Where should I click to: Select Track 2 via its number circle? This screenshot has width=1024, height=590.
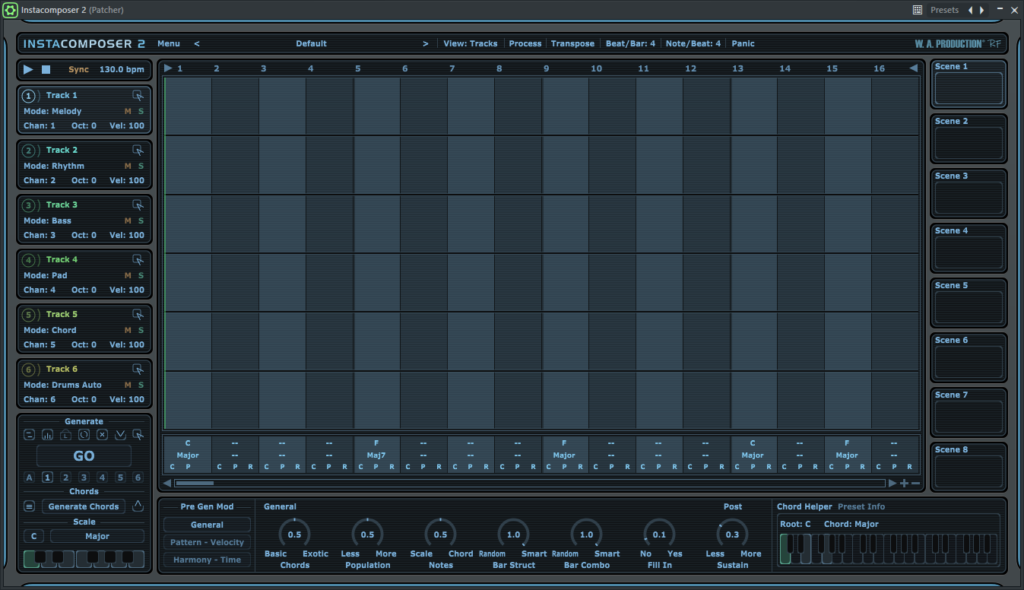point(28,150)
